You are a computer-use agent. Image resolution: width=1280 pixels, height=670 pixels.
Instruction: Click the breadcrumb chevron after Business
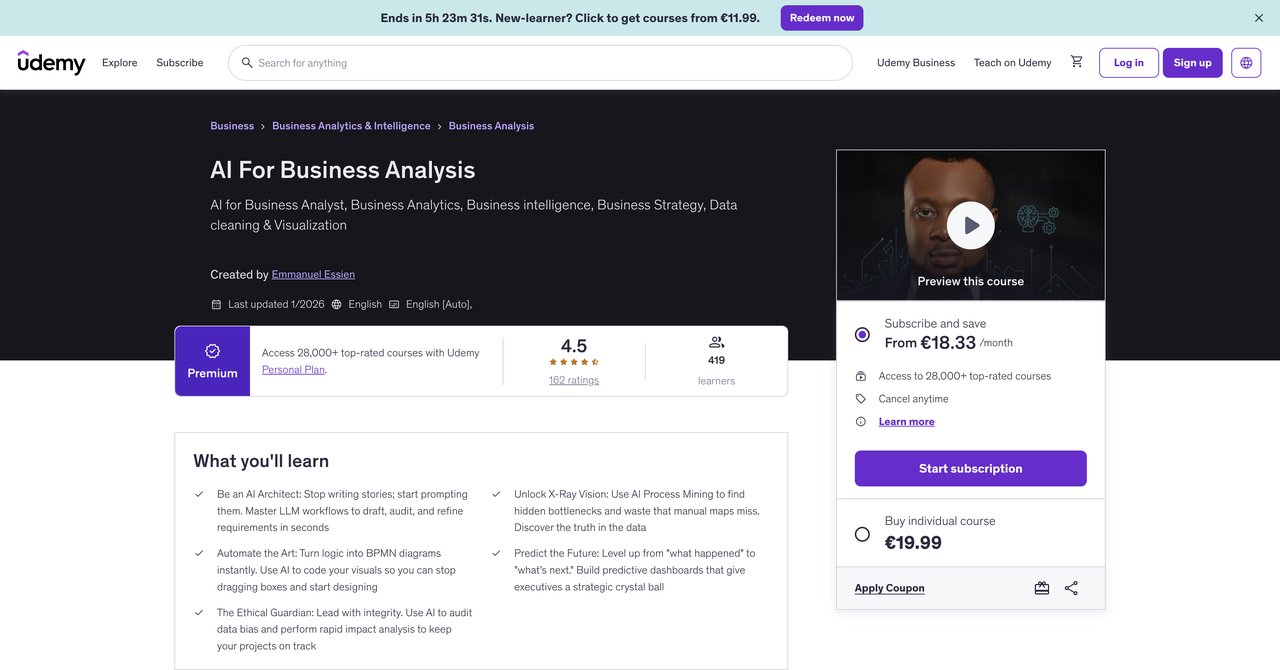coord(263,126)
